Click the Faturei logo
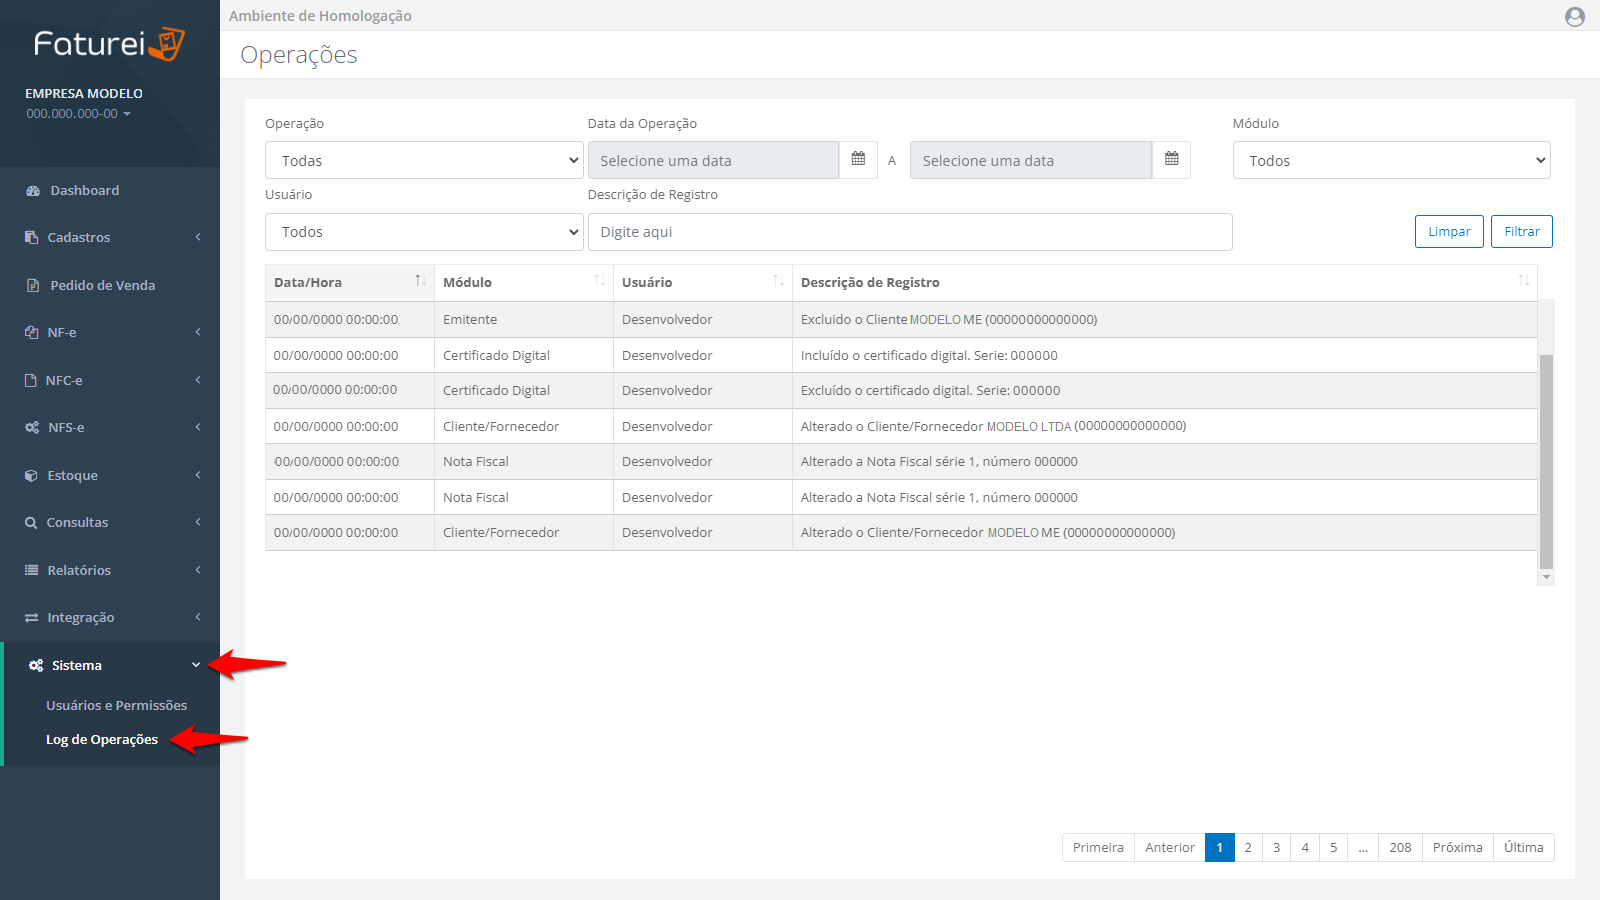The image size is (1600, 900). tap(109, 44)
